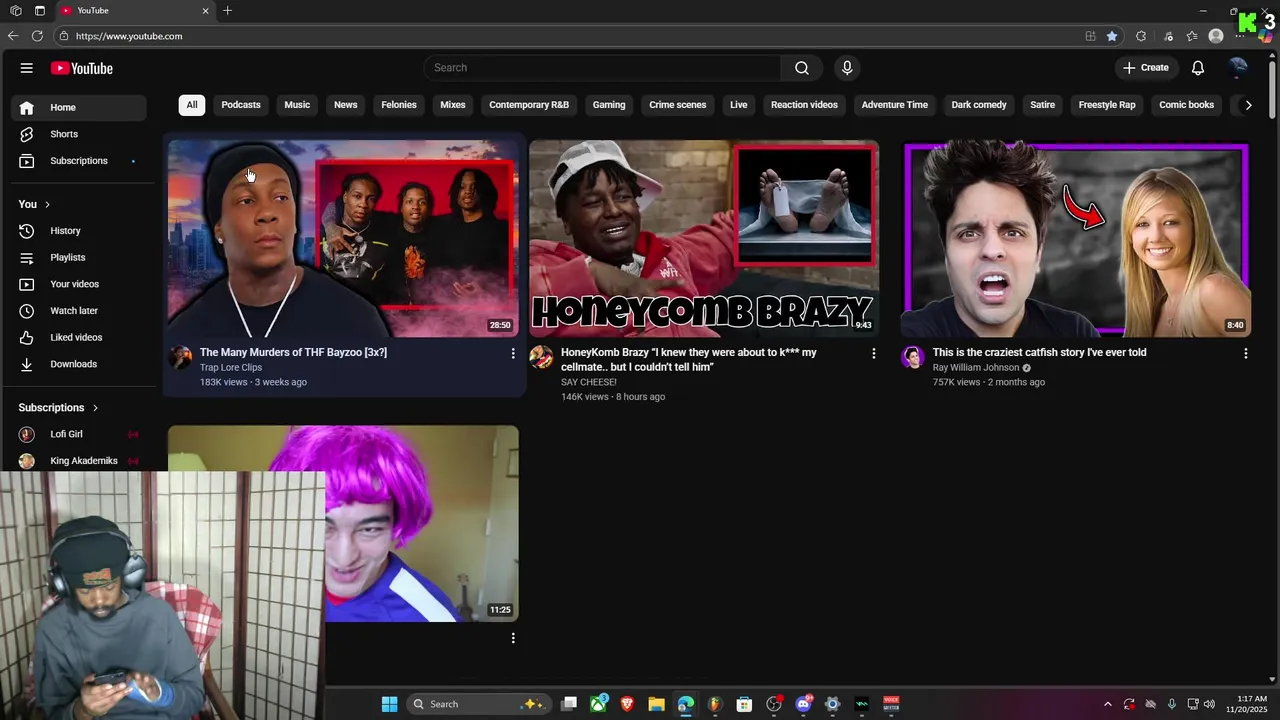Play The Many Murders of THF Bayzoo thumbnail
This screenshot has width=1280, height=720.
[x=343, y=238]
